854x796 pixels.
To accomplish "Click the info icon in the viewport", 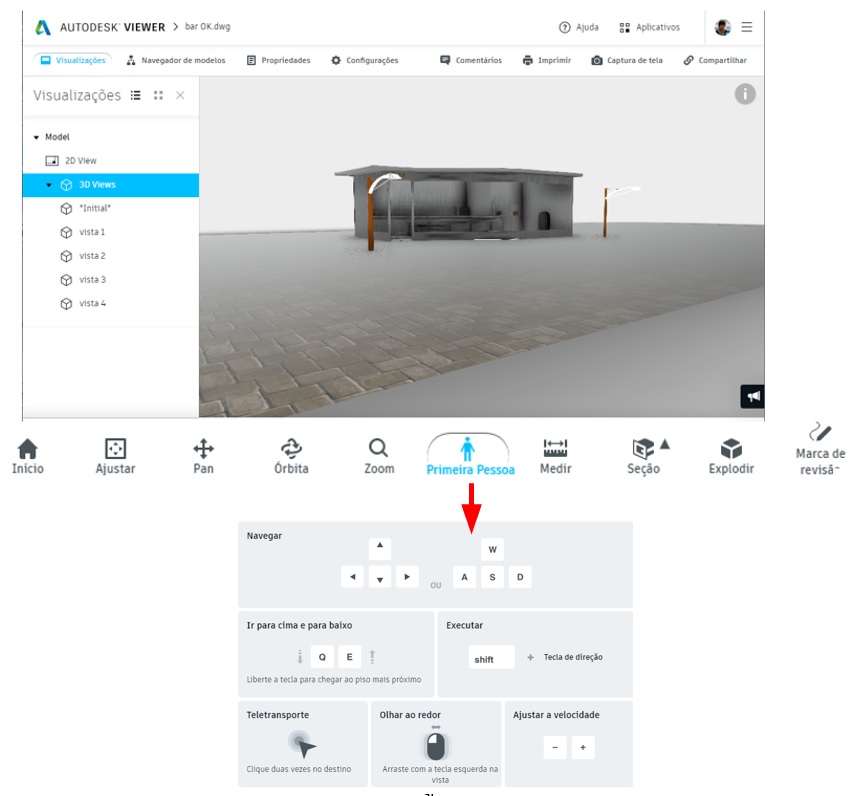I will [745, 94].
